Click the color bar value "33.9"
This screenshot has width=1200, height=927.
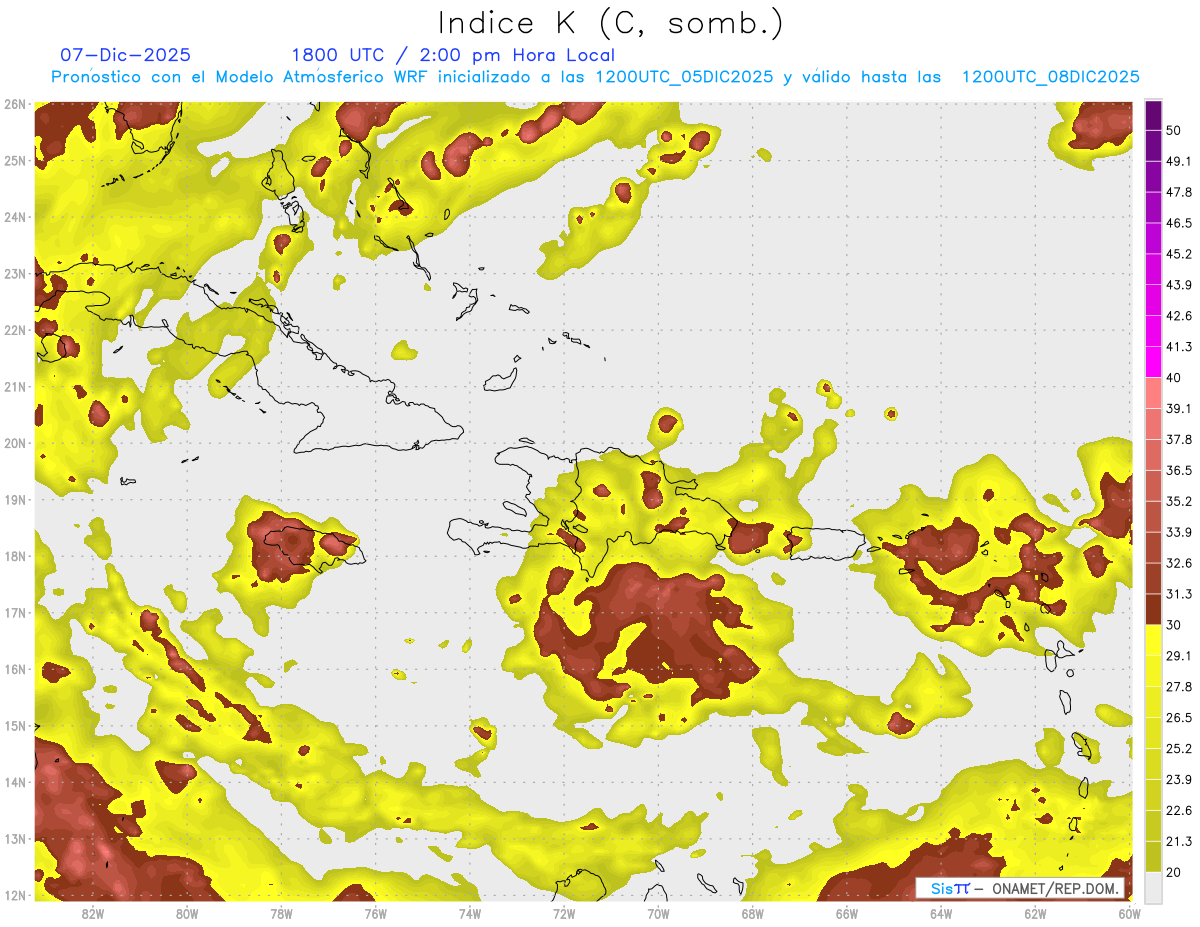(x=1179, y=532)
